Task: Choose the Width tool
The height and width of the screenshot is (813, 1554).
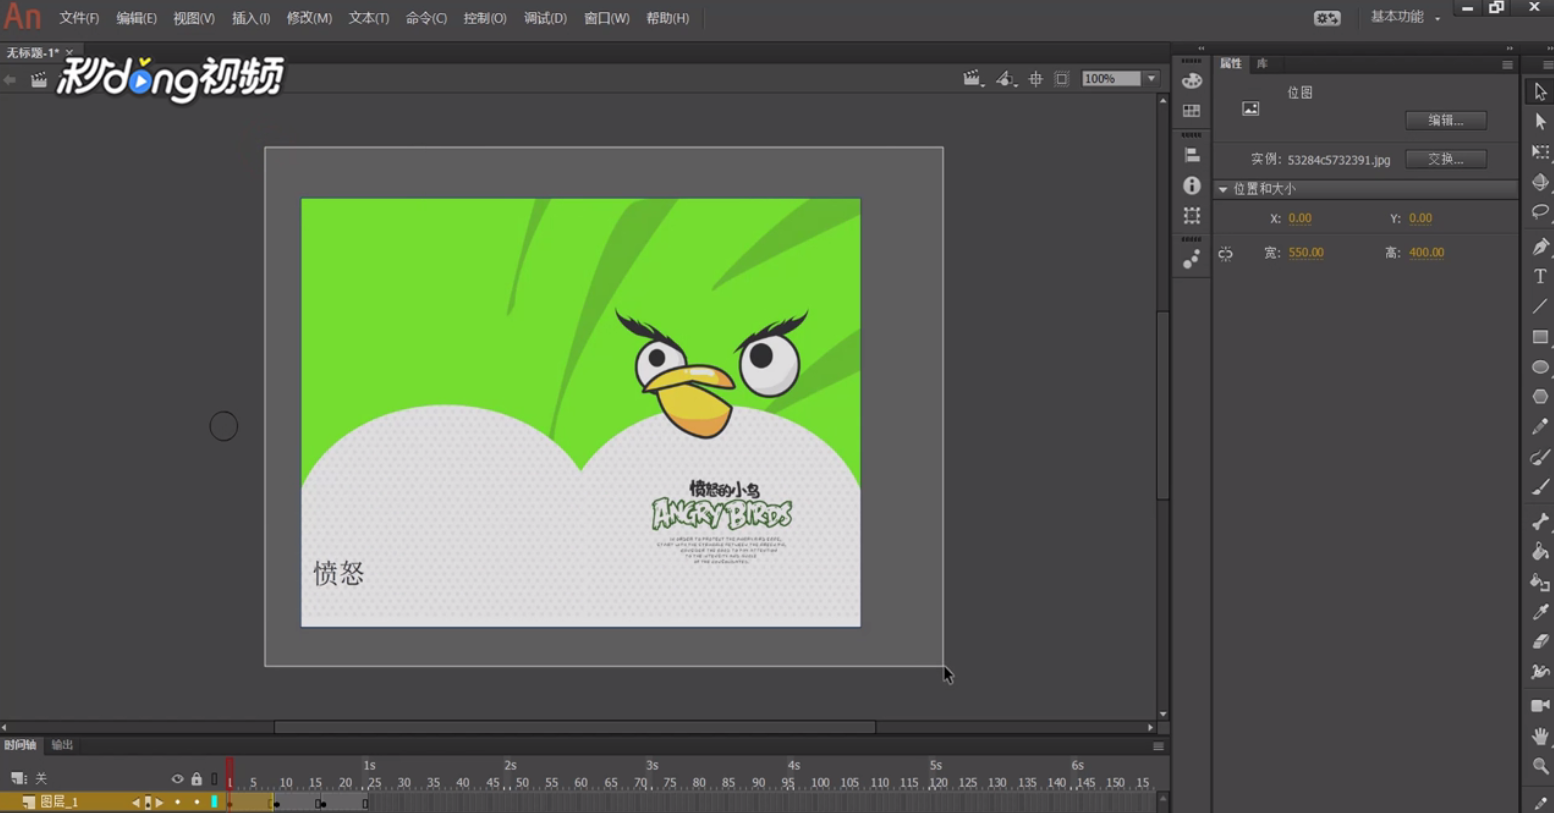Action: pyautogui.click(x=1540, y=672)
